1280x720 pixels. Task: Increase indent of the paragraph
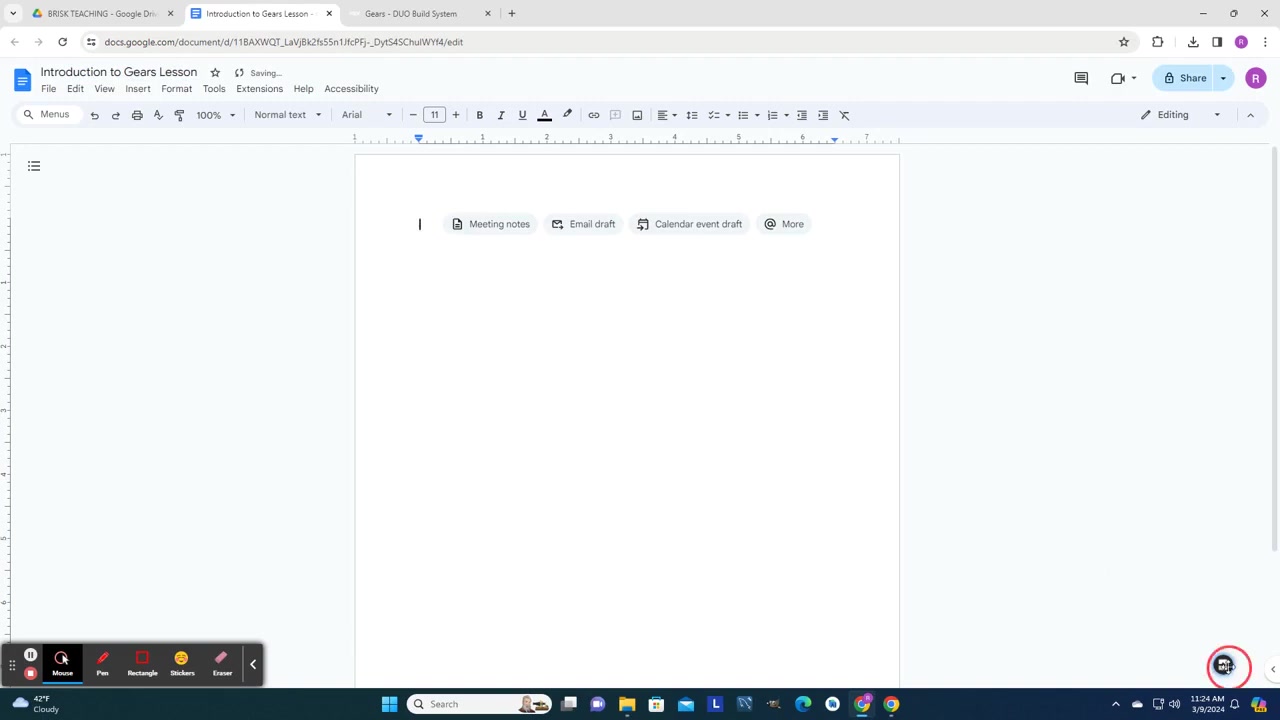click(823, 115)
